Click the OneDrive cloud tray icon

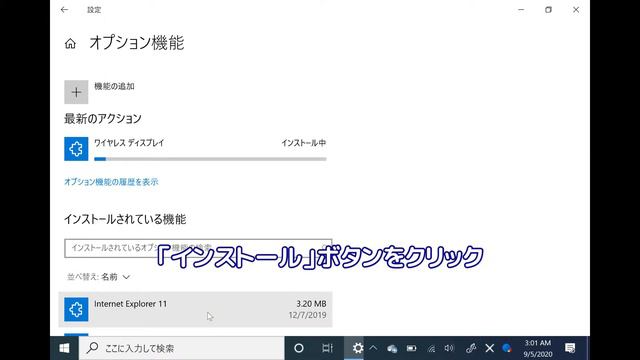pyautogui.click(x=392, y=349)
